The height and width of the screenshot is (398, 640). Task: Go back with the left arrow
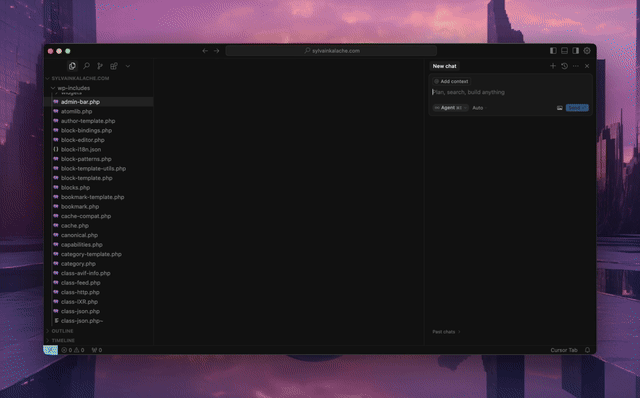(x=205, y=51)
